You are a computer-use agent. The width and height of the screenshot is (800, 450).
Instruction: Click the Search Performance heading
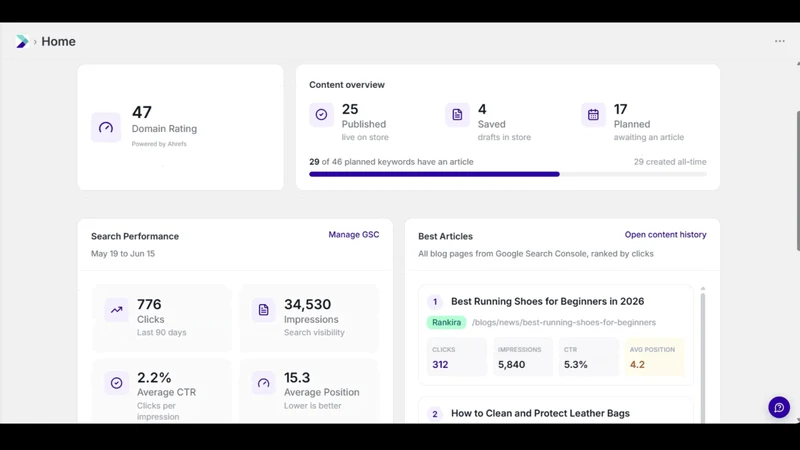pyautogui.click(x=135, y=236)
